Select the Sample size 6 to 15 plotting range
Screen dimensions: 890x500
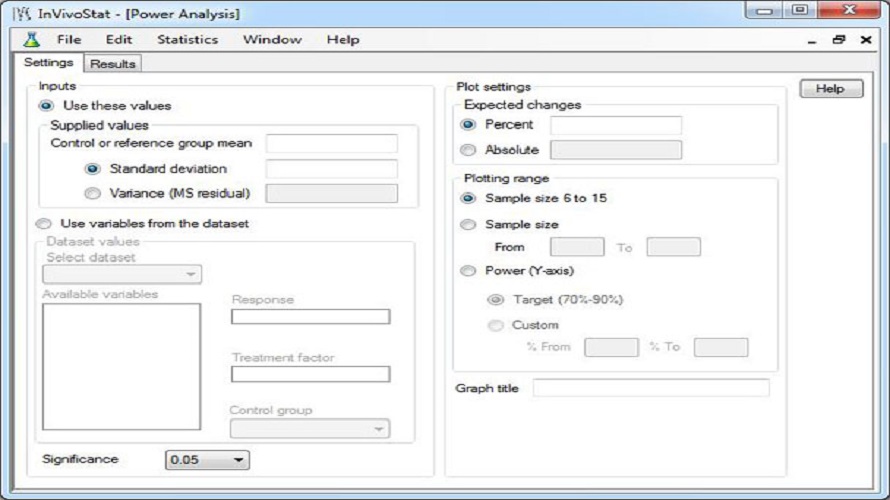468,198
